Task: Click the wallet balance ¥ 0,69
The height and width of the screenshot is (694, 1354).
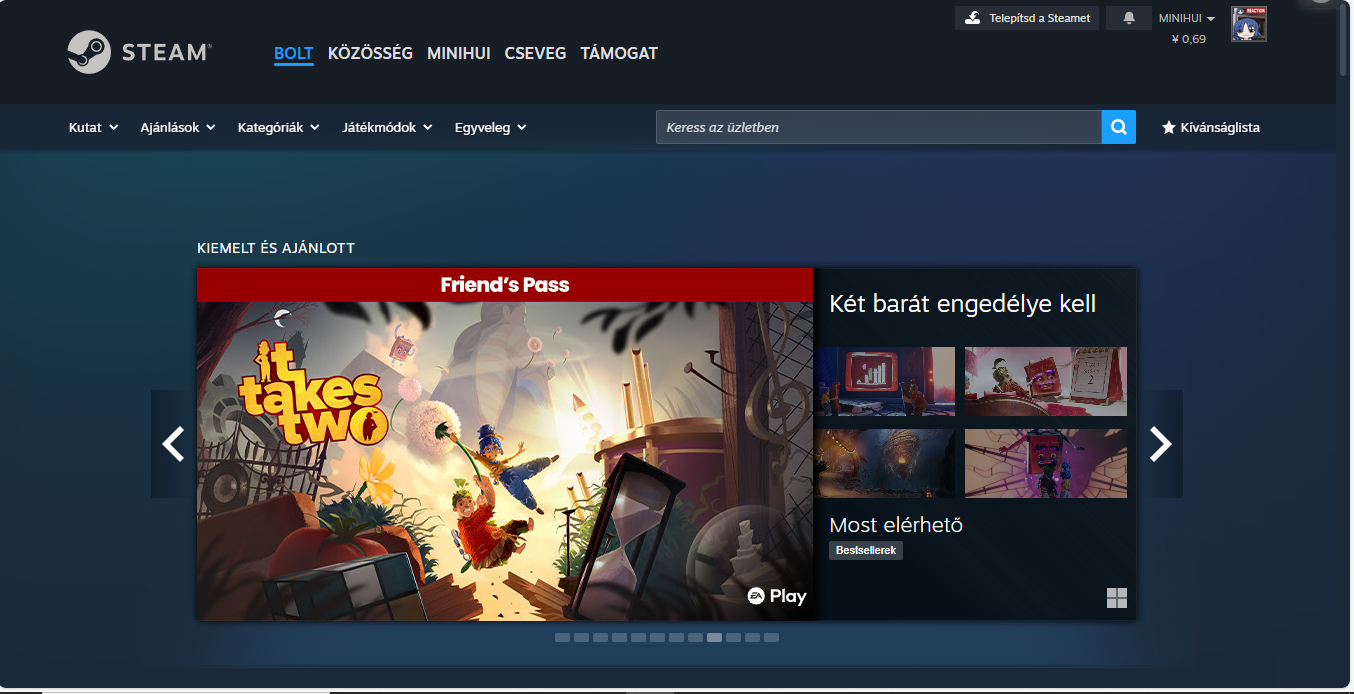Action: [x=1188, y=39]
